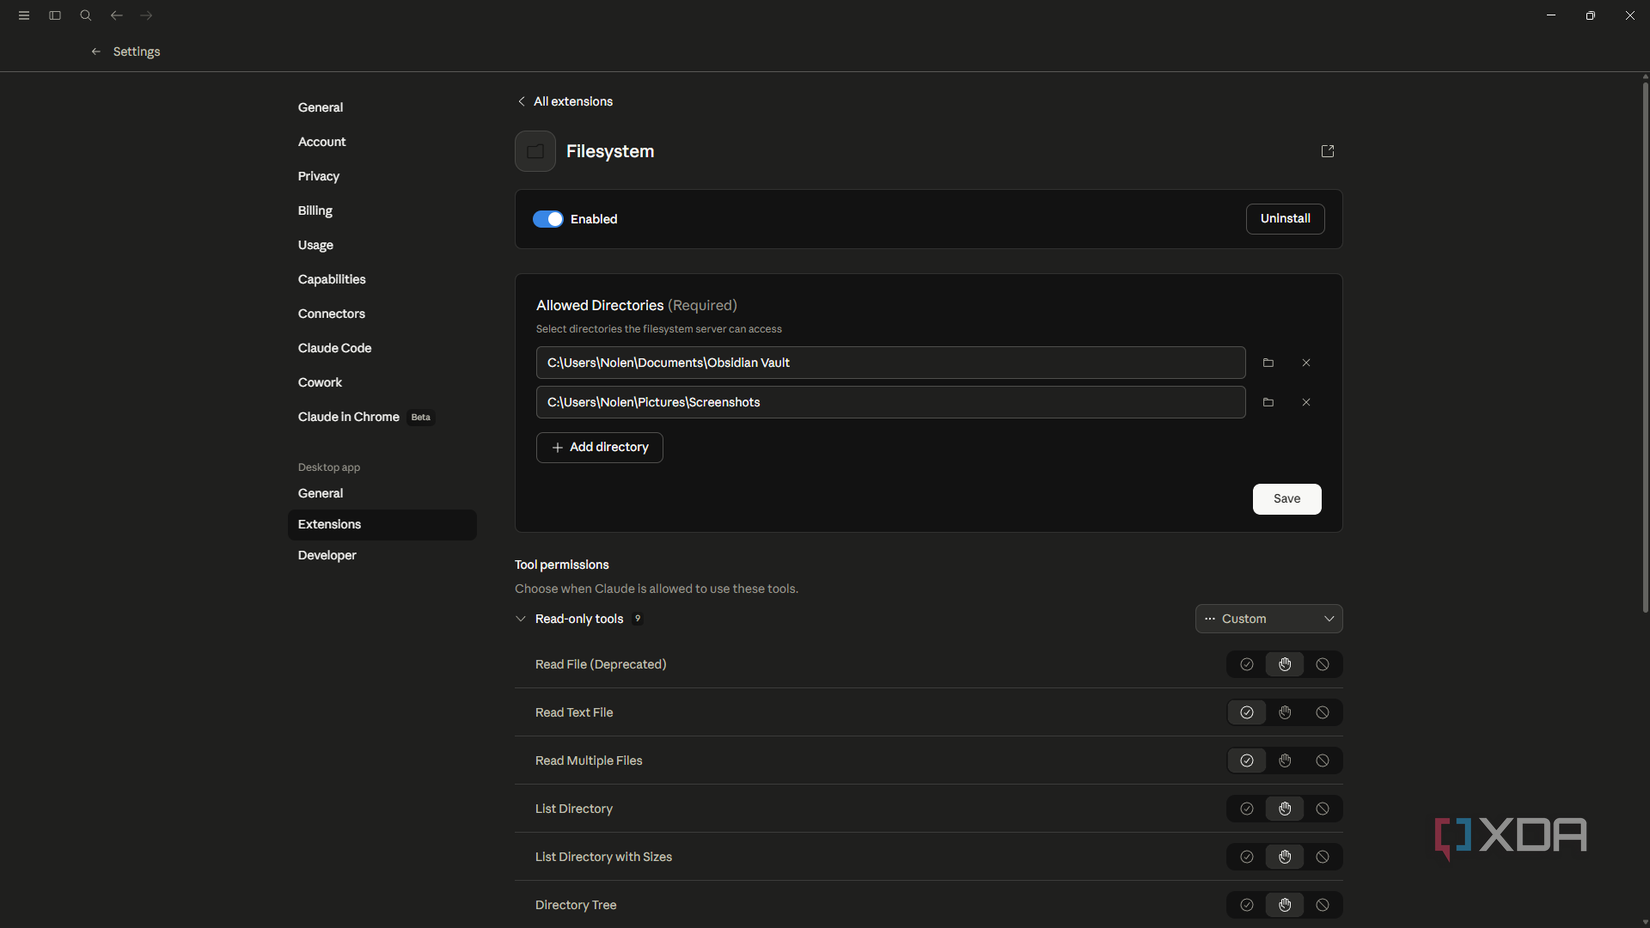Open the Connectors settings page

(331, 314)
